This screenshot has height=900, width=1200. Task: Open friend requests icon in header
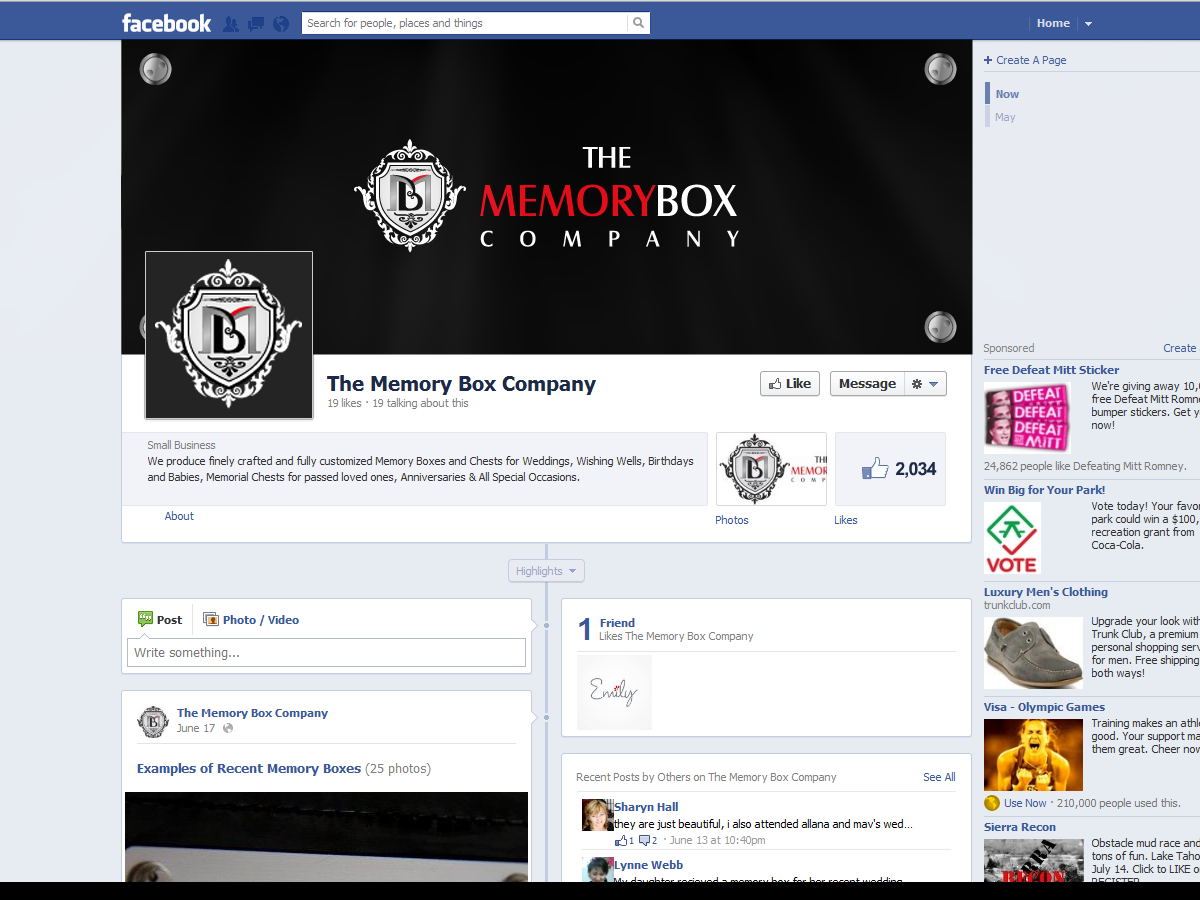[x=231, y=23]
